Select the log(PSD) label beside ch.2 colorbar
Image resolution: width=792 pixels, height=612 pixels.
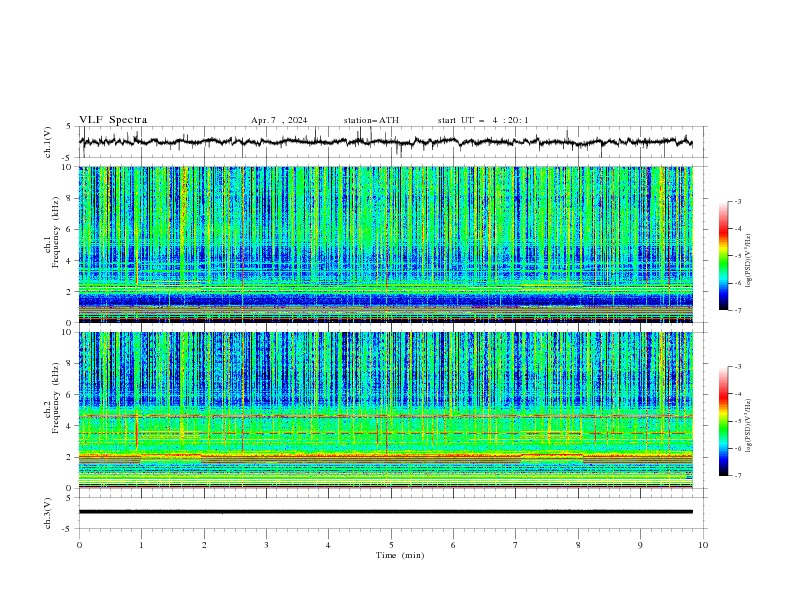pos(749,426)
